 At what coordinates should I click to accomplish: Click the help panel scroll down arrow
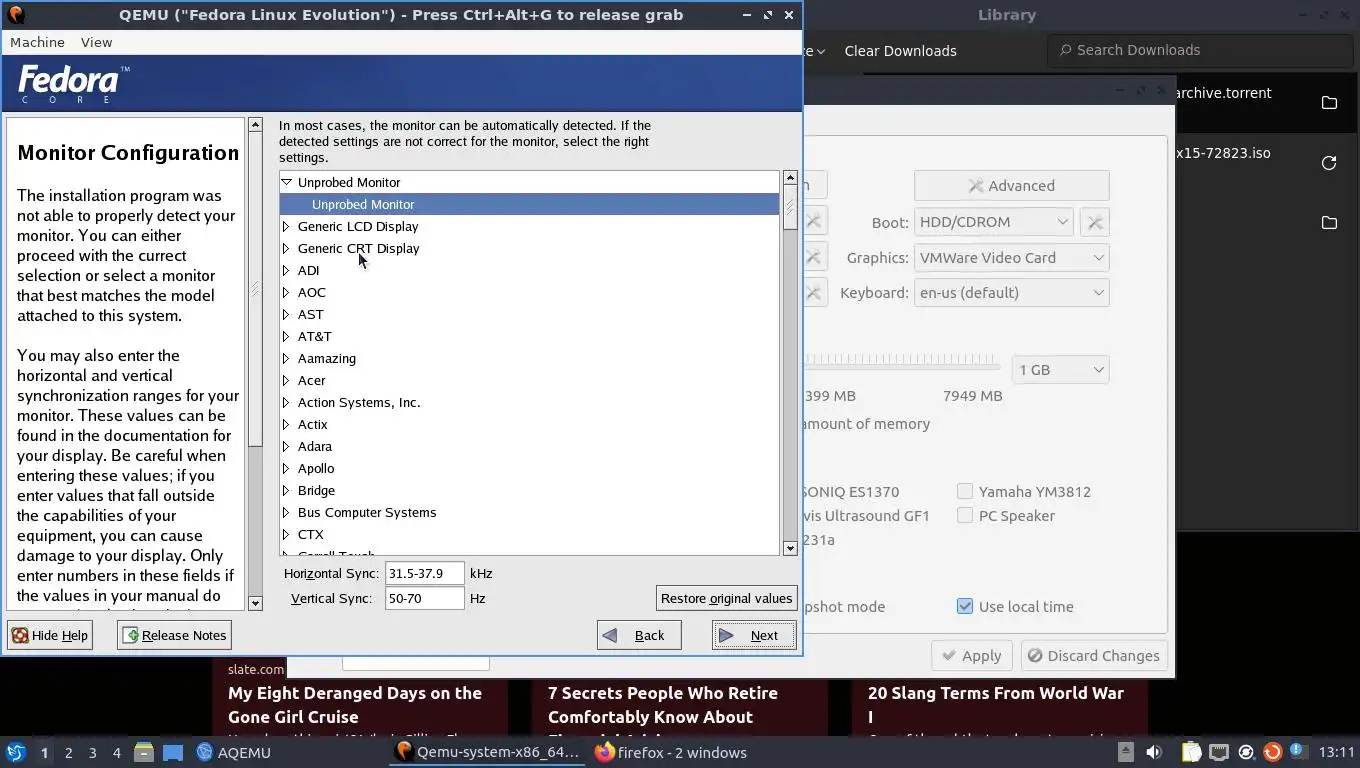click(x=255, y=603)
